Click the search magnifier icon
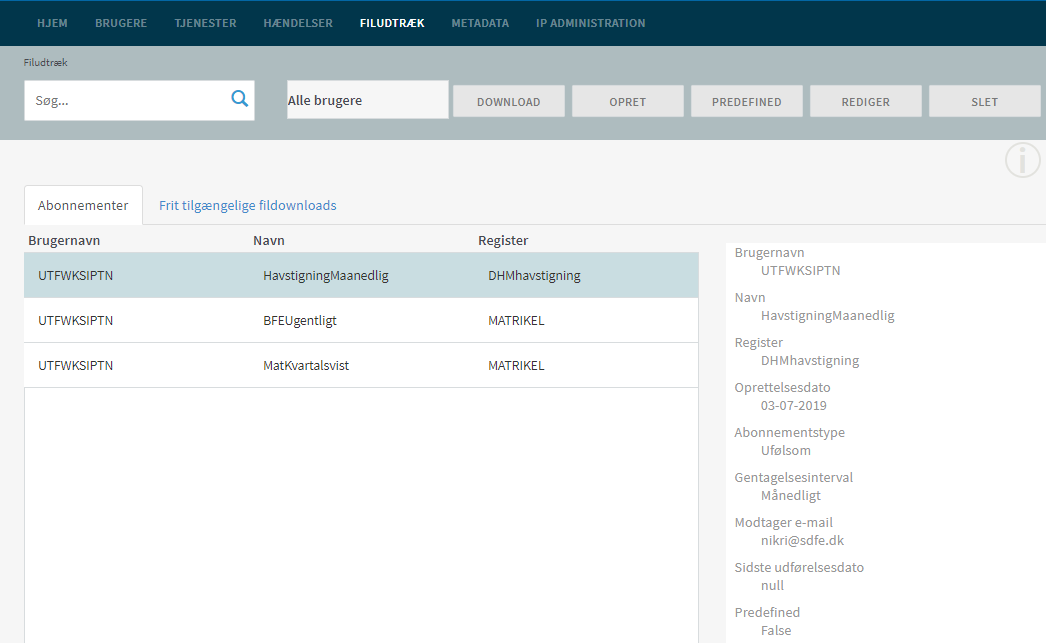Screen dimensions: 1046x643 click(239, 98)
